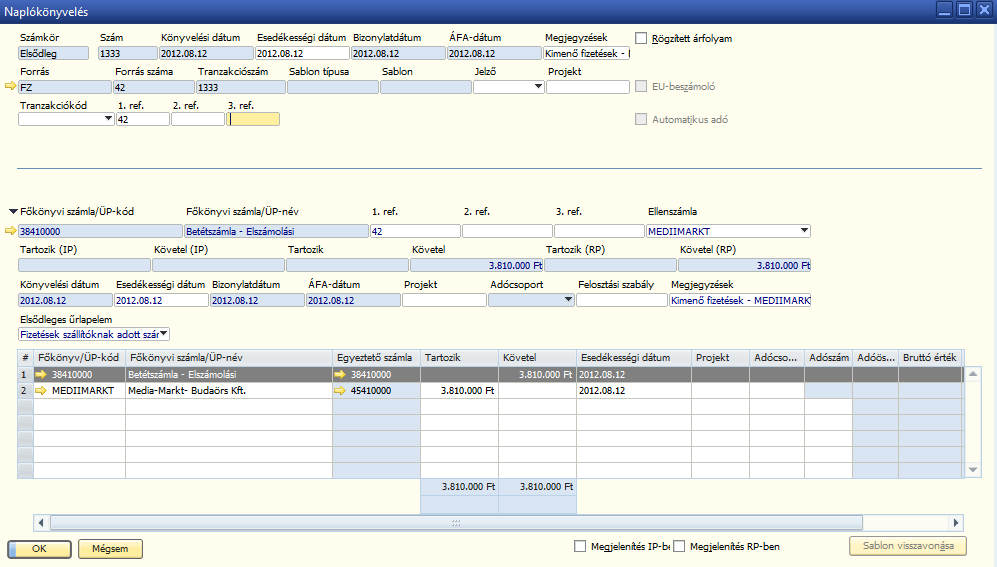Click row 2 Esedékességi dátum 2012.08.12 cell
This screenshot has width=997, height=567.
(x=634, y=390)
